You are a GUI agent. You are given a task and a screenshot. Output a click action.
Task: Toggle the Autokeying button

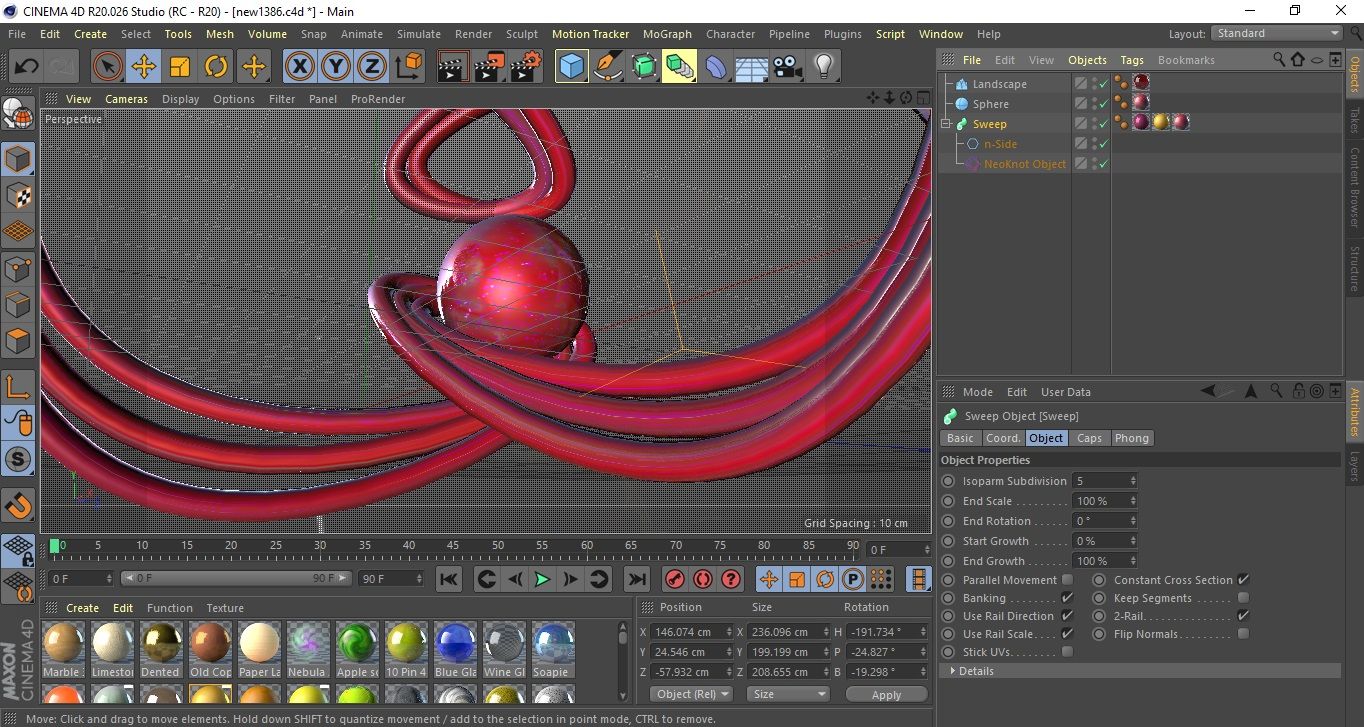pos(703,579)
